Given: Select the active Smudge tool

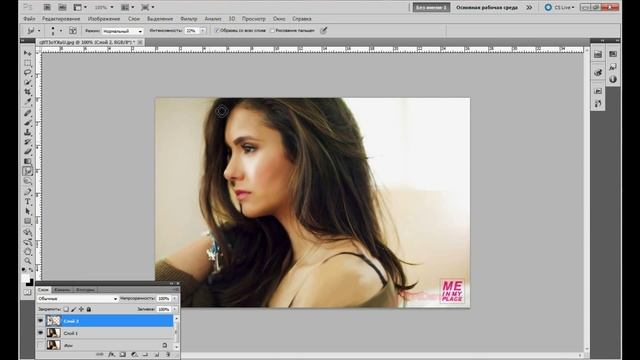Looking at the screenshot, I should point(27,172).
